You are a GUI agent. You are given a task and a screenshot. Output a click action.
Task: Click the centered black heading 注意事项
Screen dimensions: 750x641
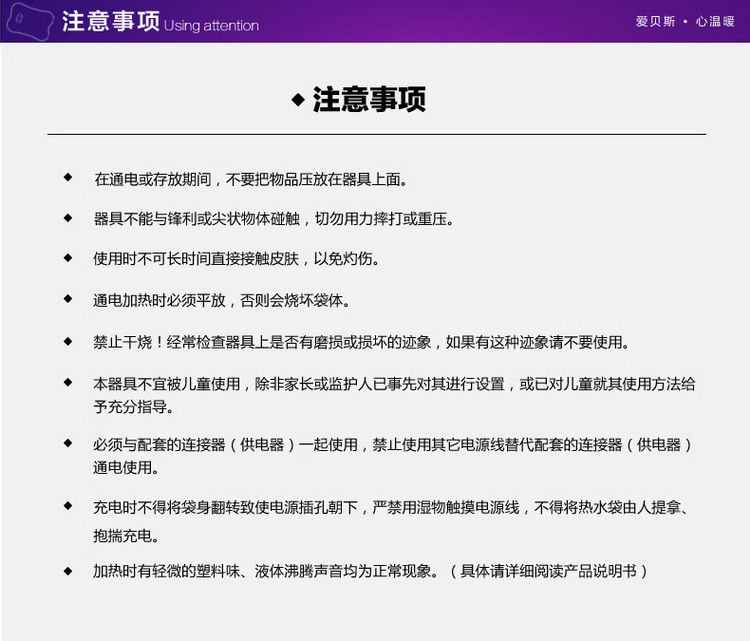(x=369, y=99)
